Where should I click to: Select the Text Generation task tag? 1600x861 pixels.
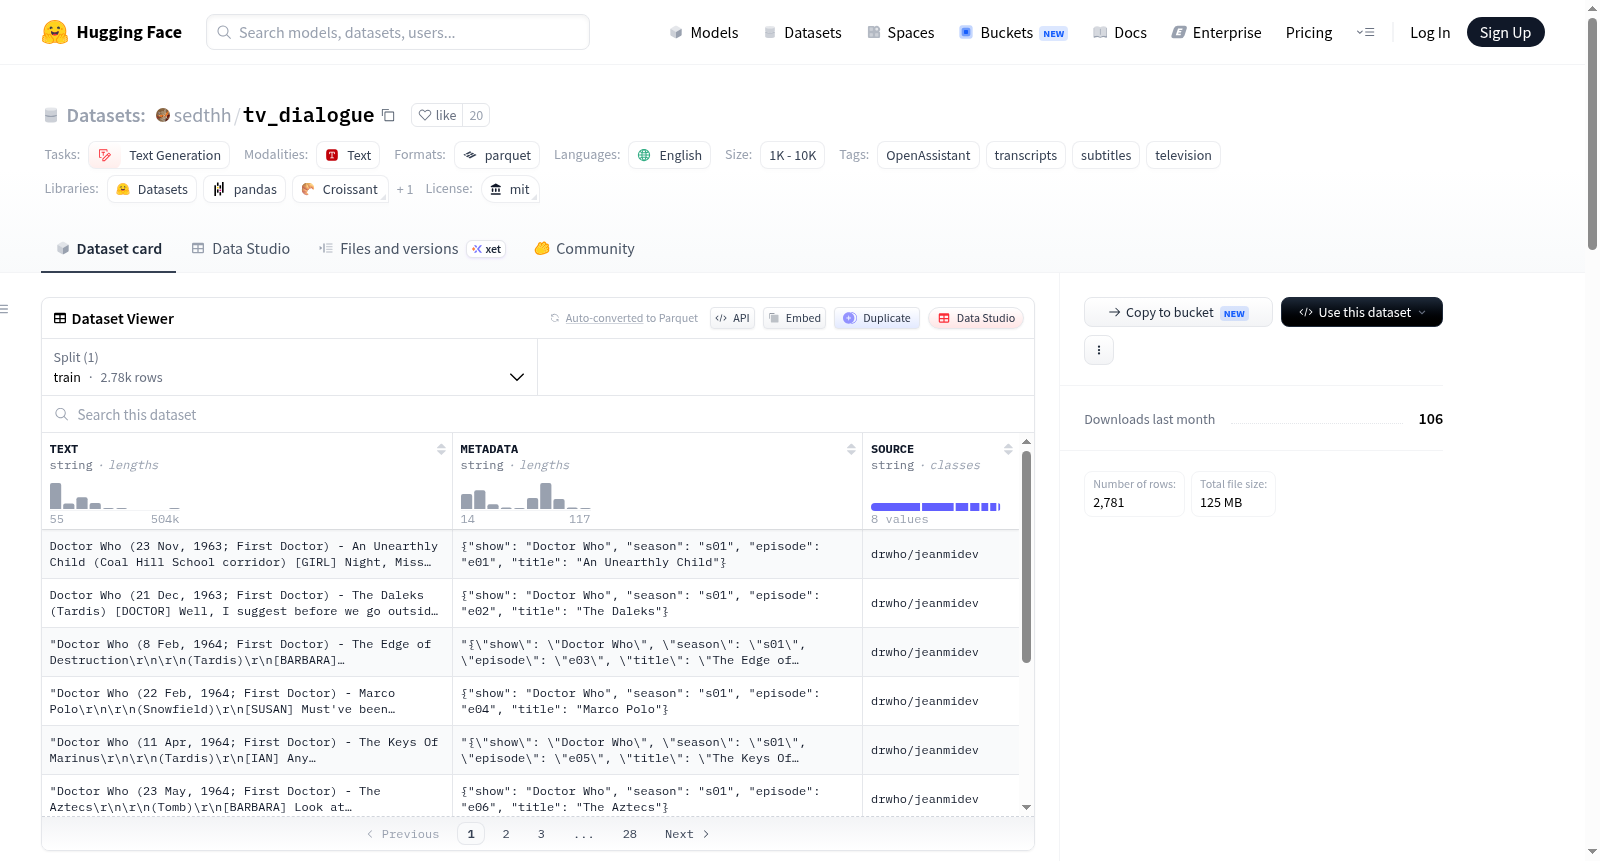[159, 155]
